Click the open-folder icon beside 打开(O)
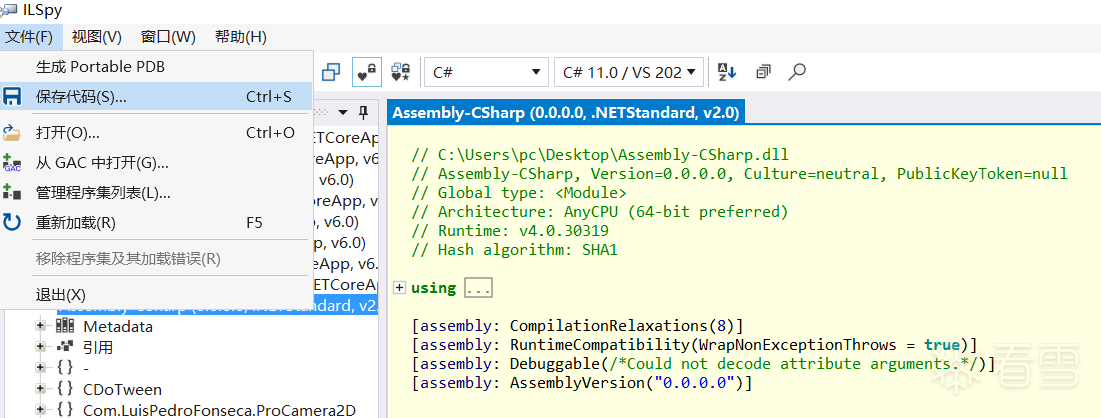 (12, 132)
